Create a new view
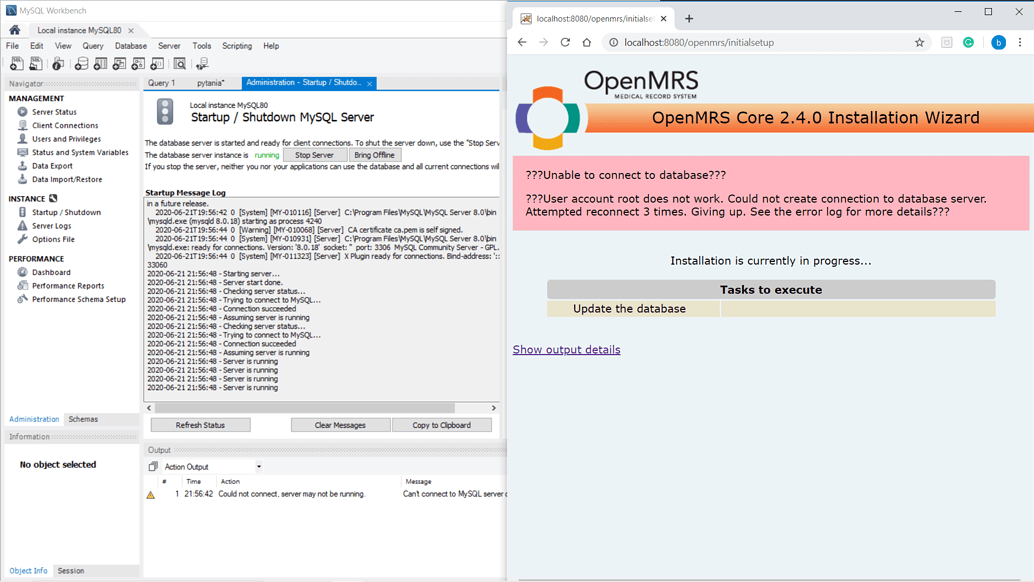 click(119, 63)
